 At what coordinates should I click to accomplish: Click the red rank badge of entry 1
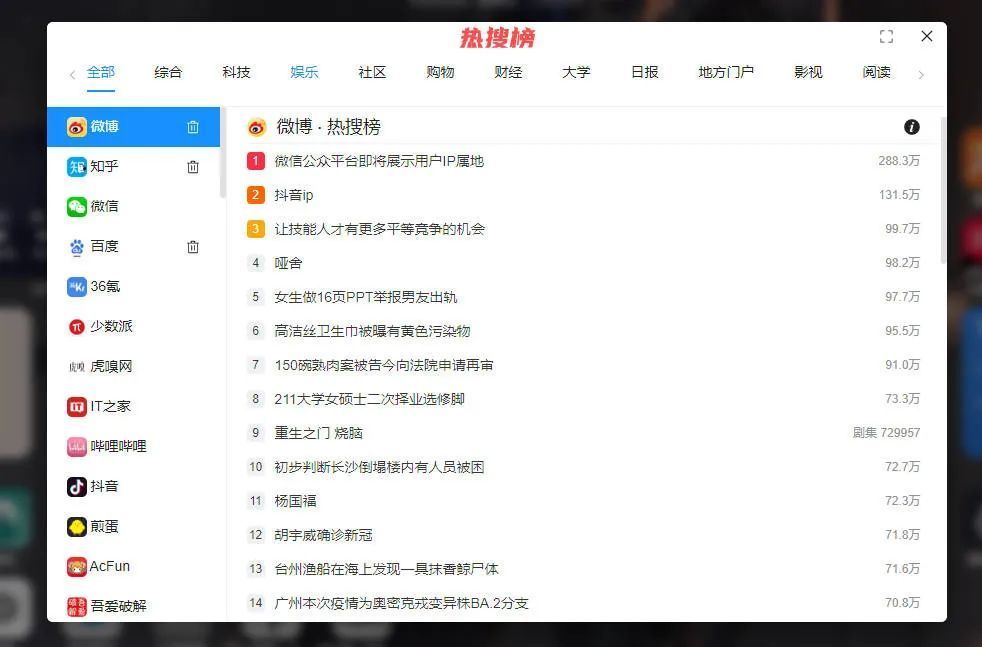pos(255,160)
